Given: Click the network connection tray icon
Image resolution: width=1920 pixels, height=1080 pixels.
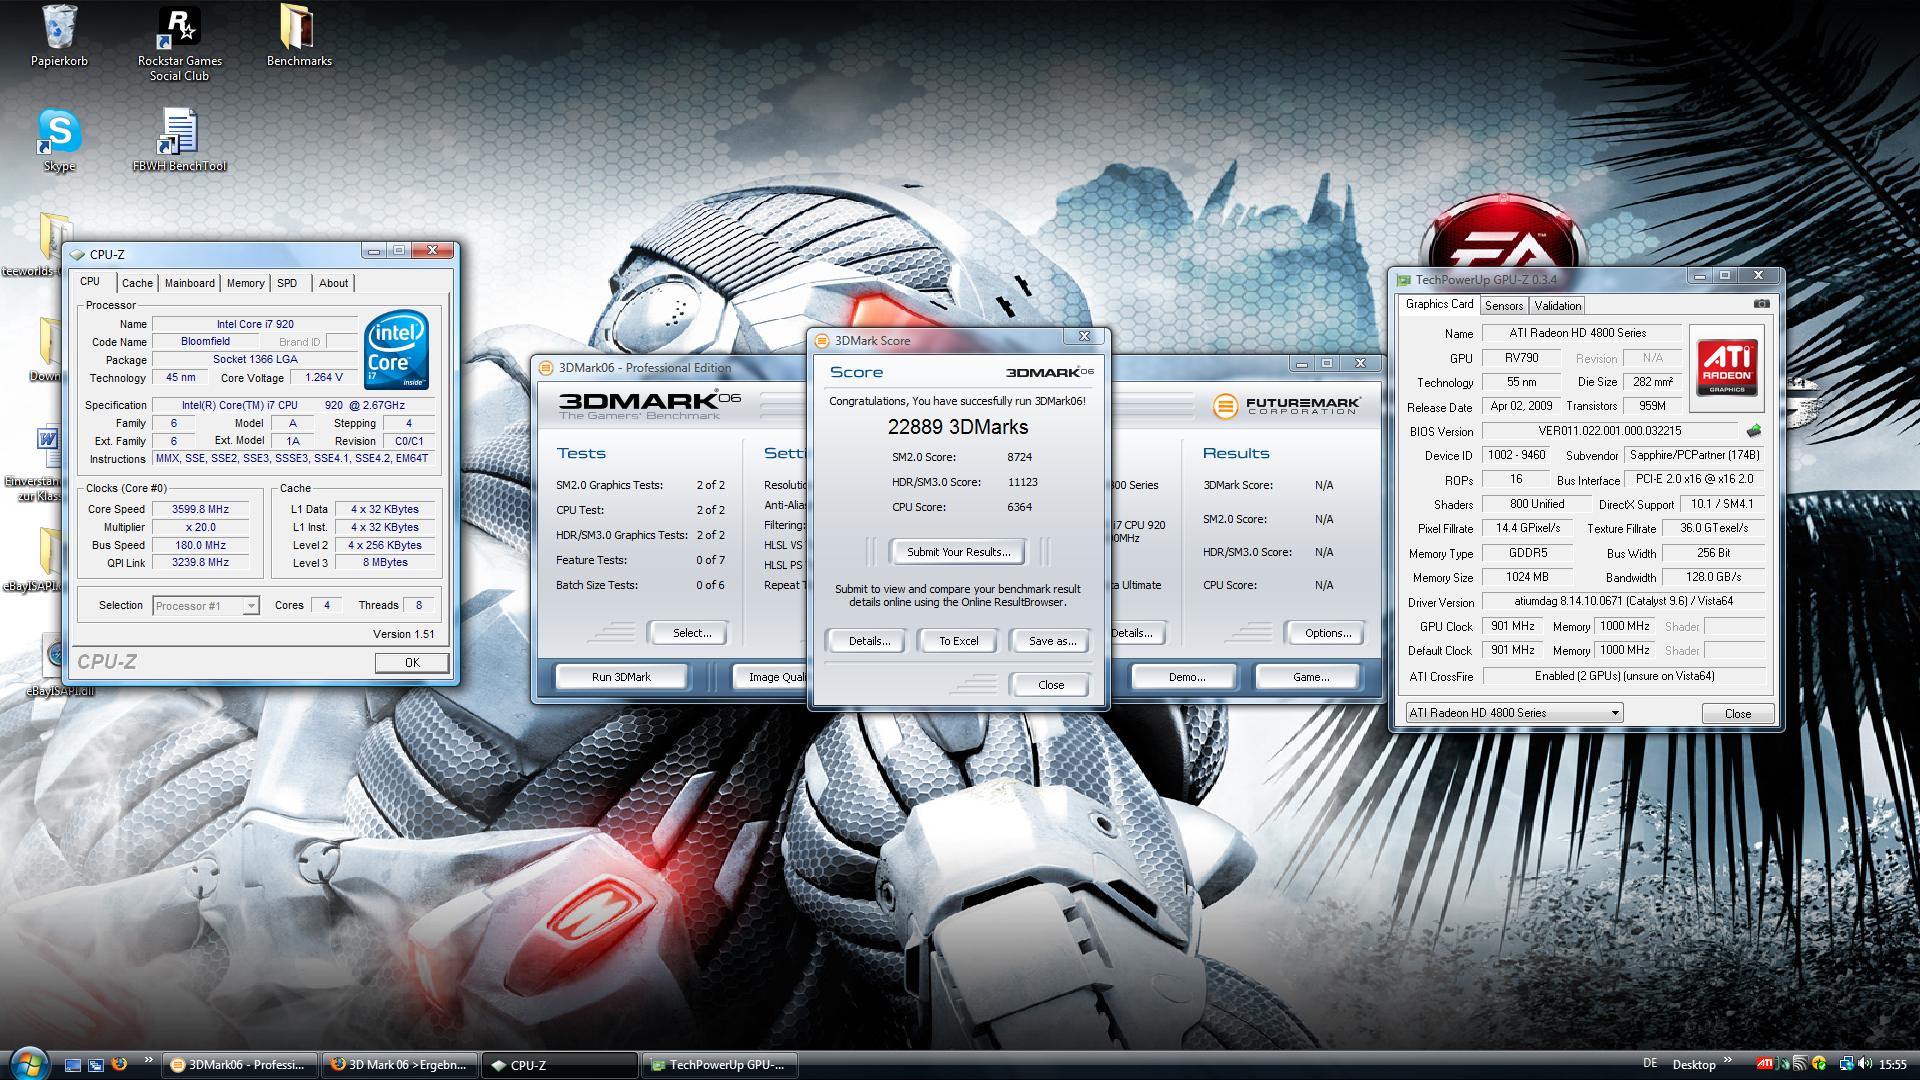Looking at the screenshot, I should tap(1847, 1064).
